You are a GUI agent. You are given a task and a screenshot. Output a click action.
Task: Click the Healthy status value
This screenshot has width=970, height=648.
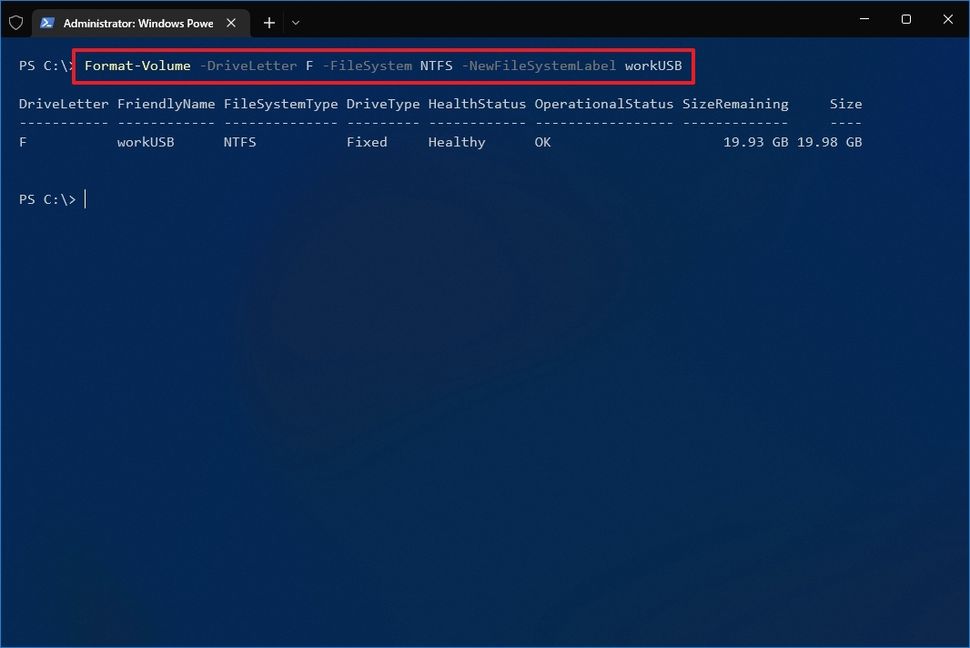pos(457,142)
